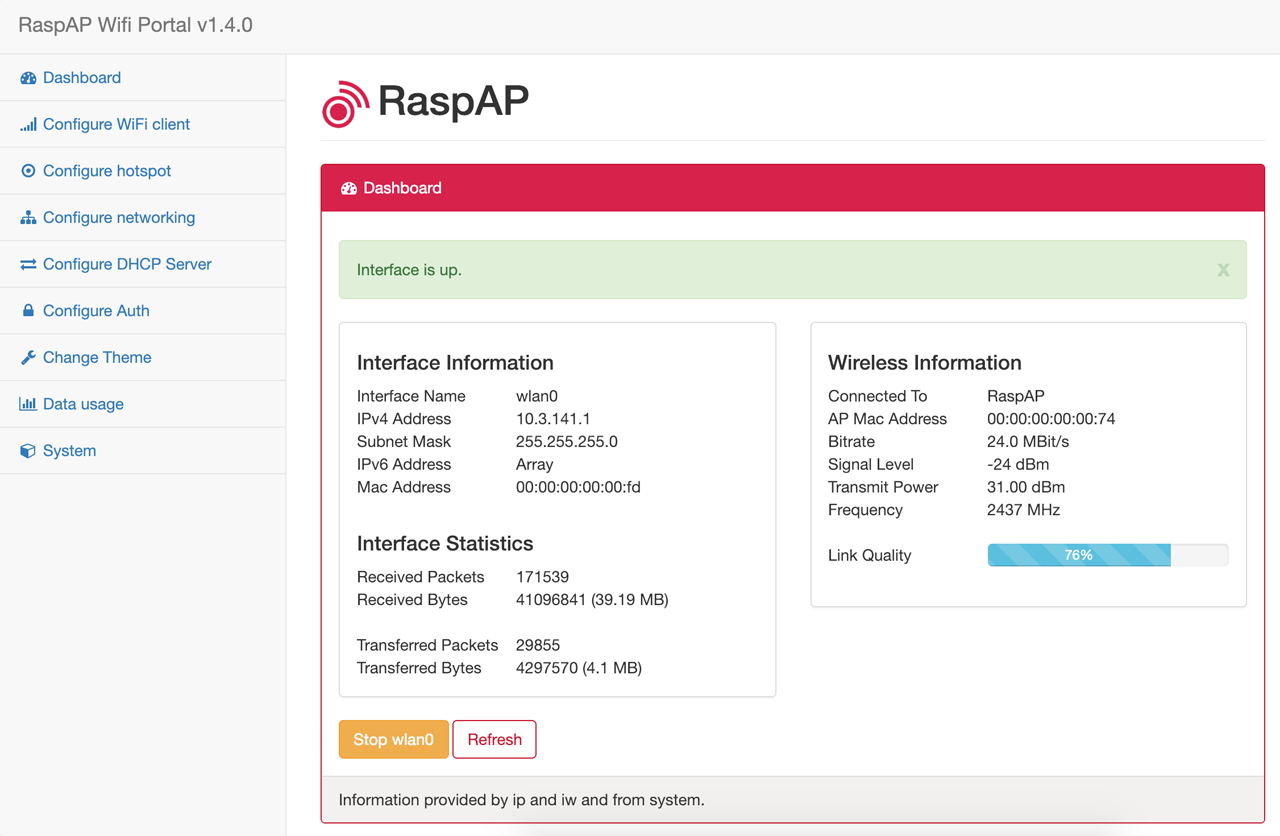Click the Refresh button
1280x836 pixels.
pos(494,739)
